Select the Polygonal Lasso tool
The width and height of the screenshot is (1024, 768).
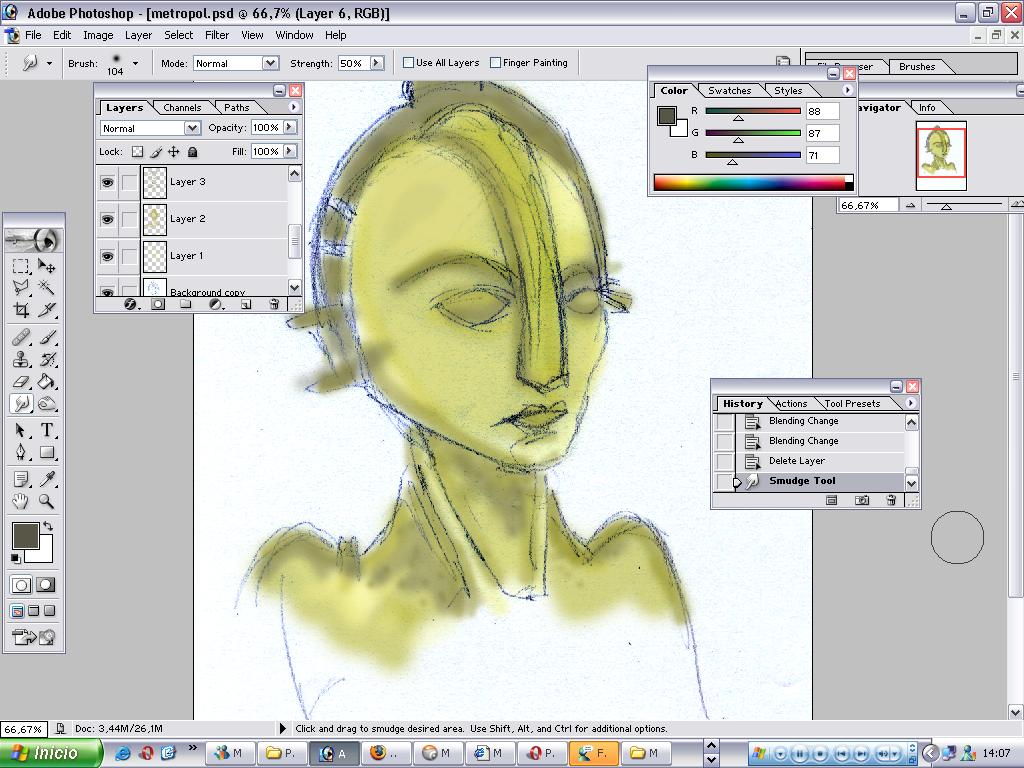[21, 287]
